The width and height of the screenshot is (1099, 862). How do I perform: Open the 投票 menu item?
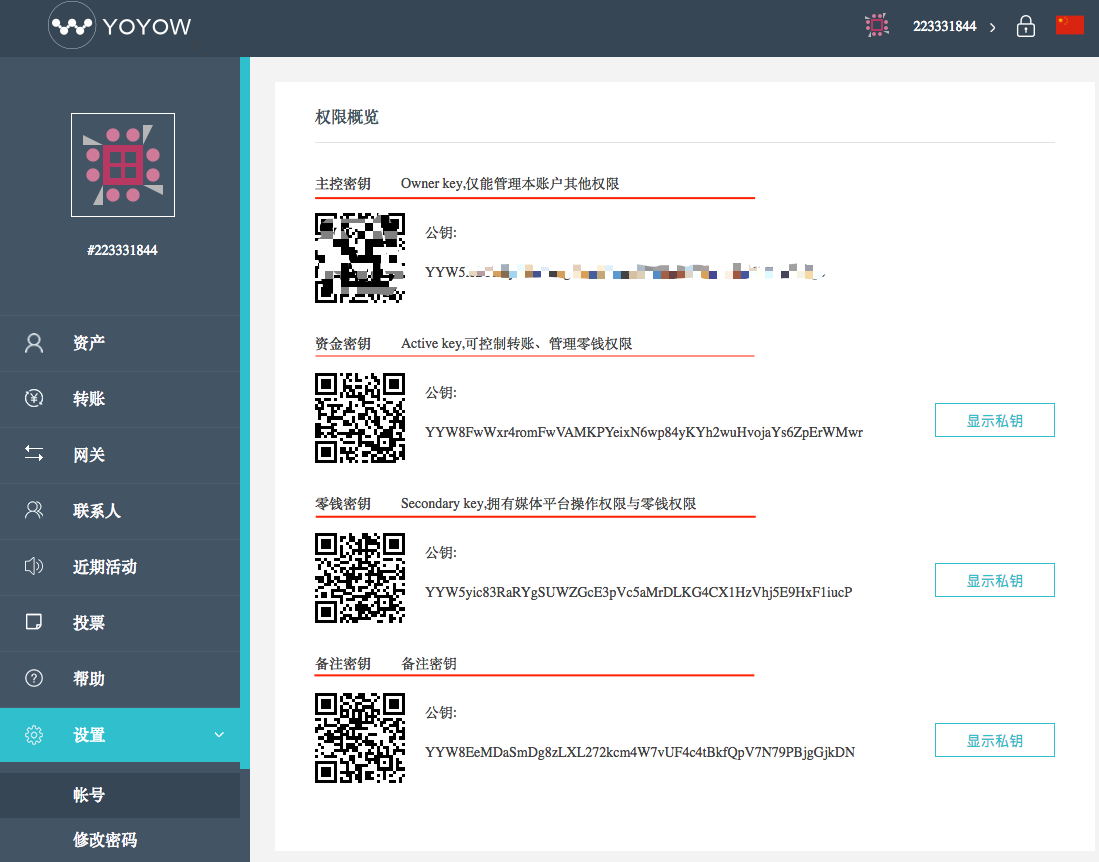pyautogui.click(x=120, y=623)
